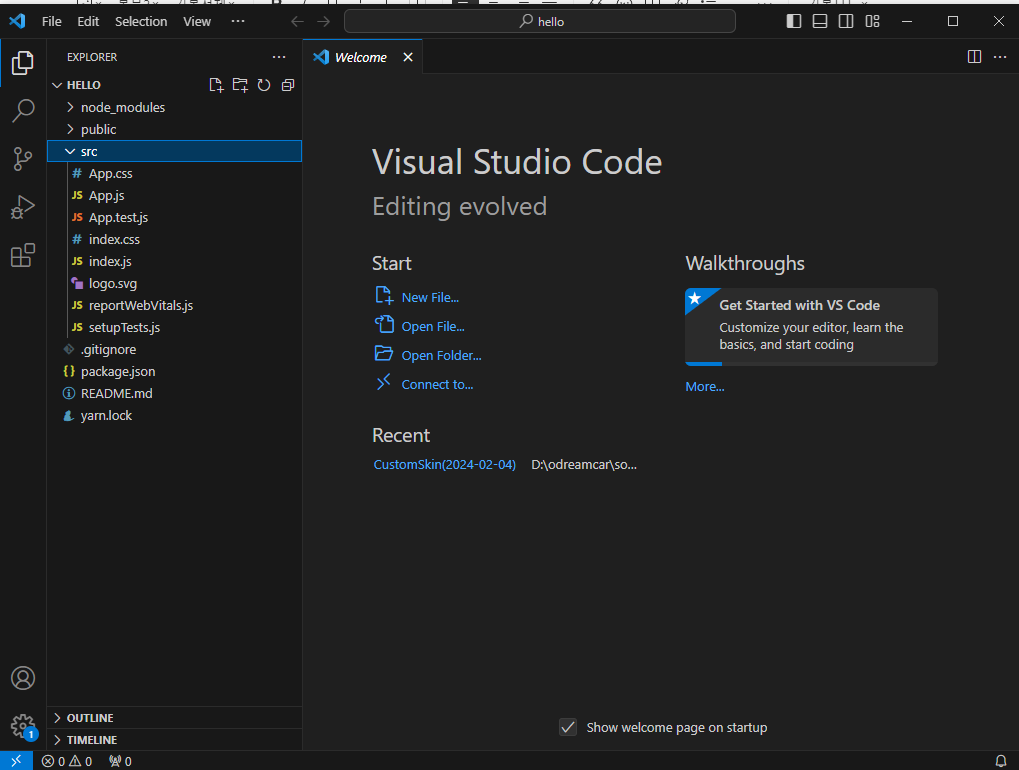Split the editor to the right
This screenshot has width=1019, height=770.
(974, 57)
